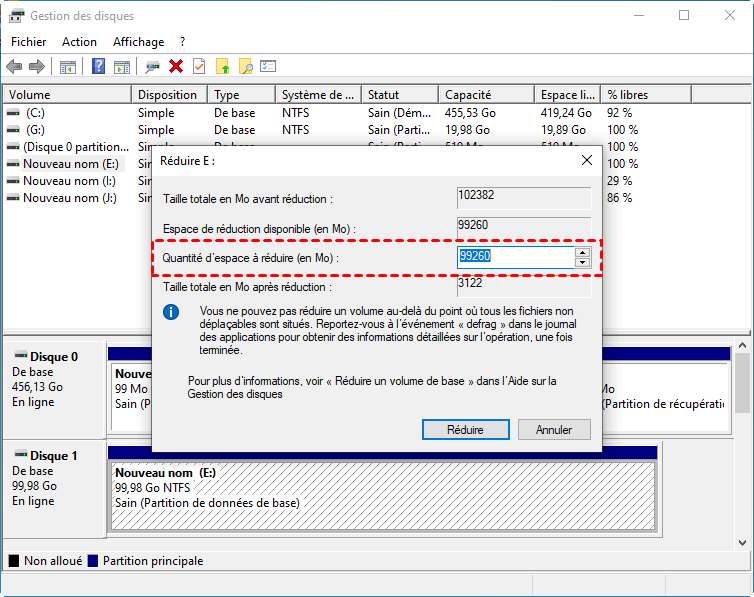Sort by the Volume column header
The image size is (754, 597).
pyautogui.click(x=67, y=95)
